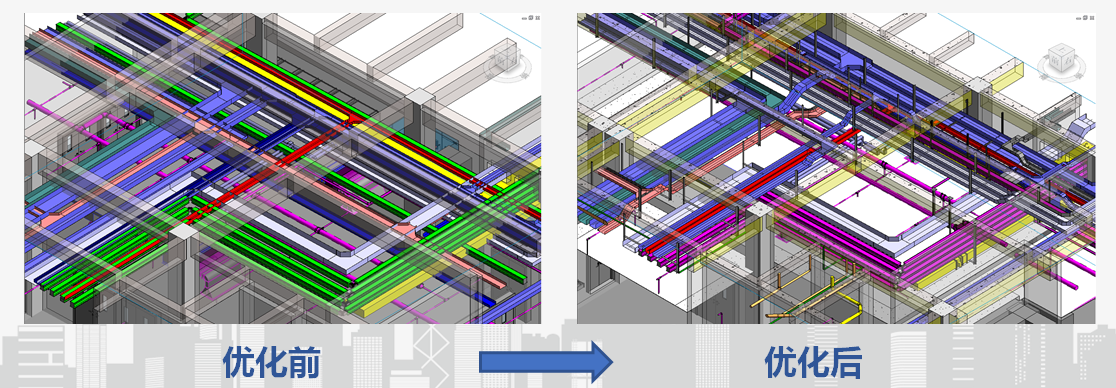Restore down the left 3D view window
Screen dimensions: 1116x388
pos(530,18)
